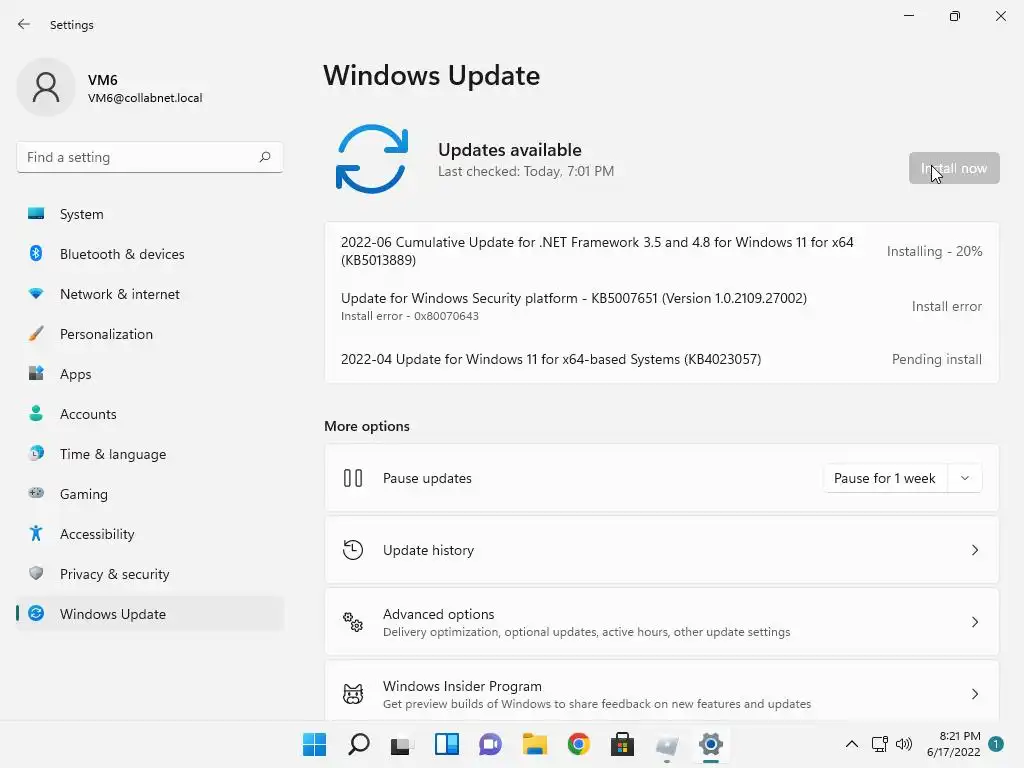The width and height of the screenshot is (1024, 768).
Task: Click the 'Install error' status on the right
Action: point(946,306)
